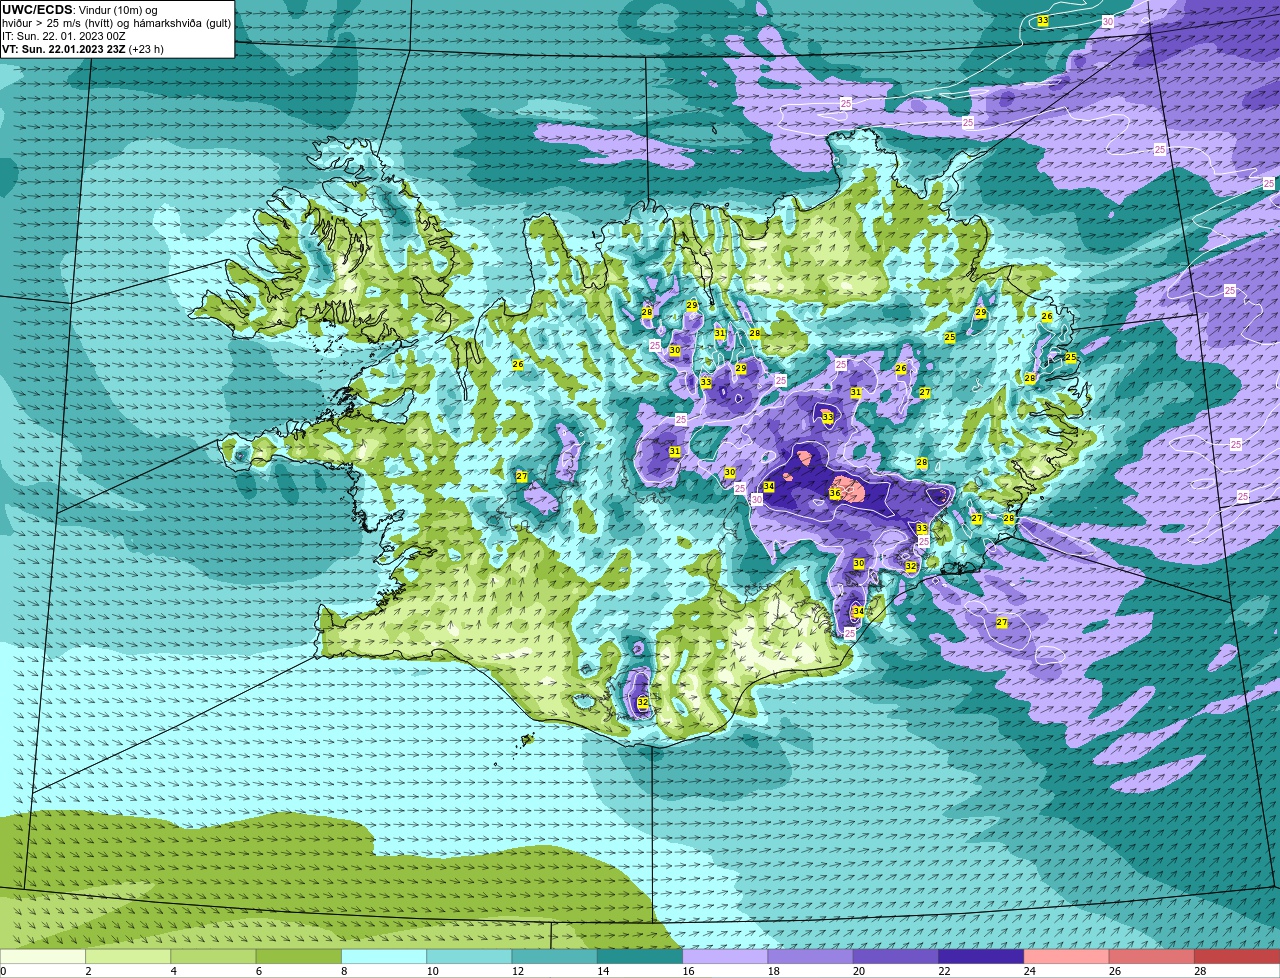The height and width of the screenshot is (978, 1280).
Task: Select the legend swatch between 26 and 28
Action: [1152, 957]
